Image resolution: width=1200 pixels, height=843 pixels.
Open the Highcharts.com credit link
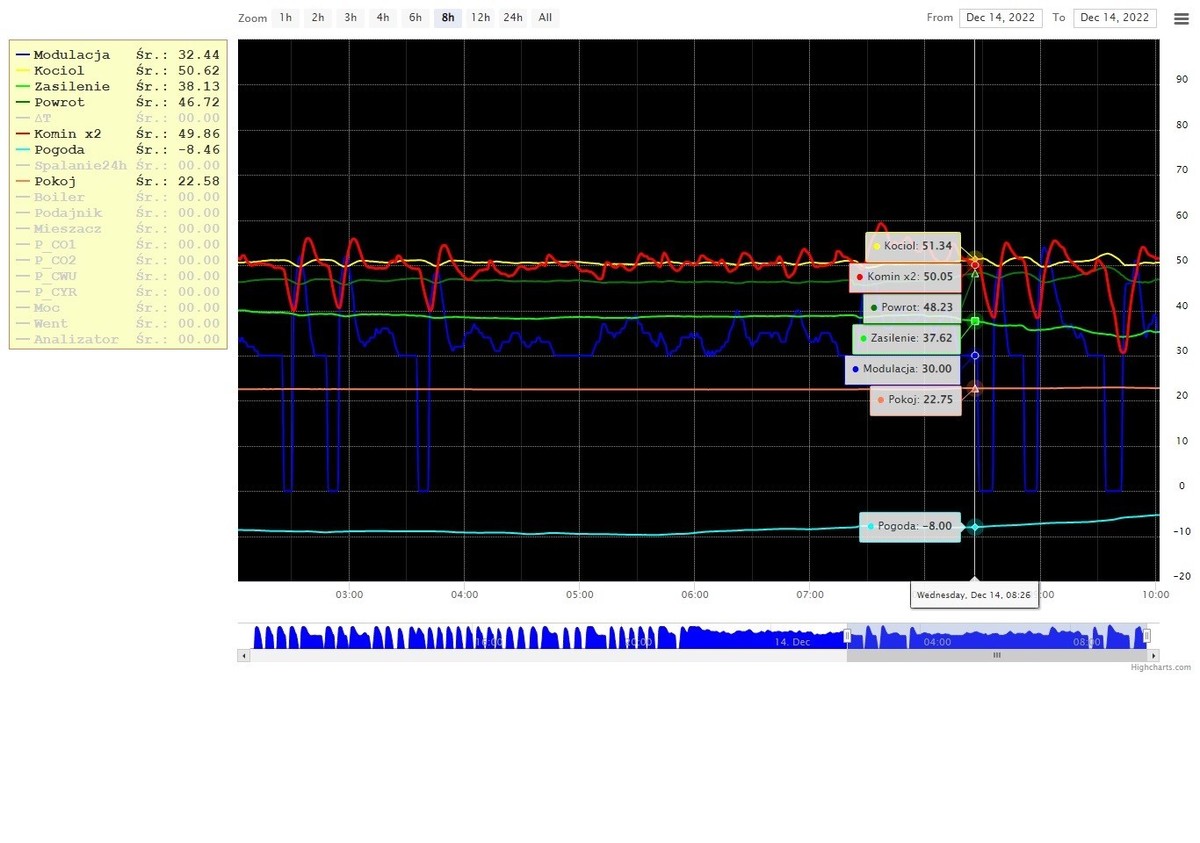[1160, 667]
